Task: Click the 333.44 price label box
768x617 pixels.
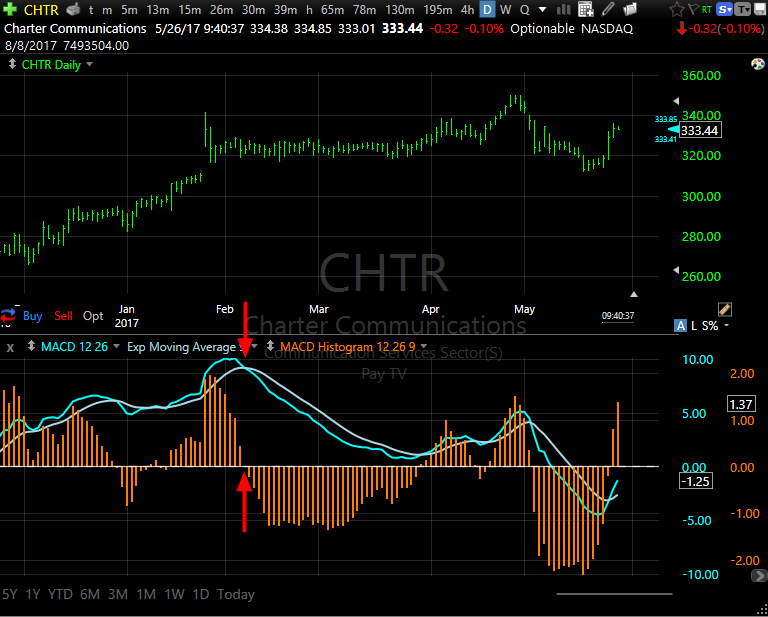Action: 701,130
